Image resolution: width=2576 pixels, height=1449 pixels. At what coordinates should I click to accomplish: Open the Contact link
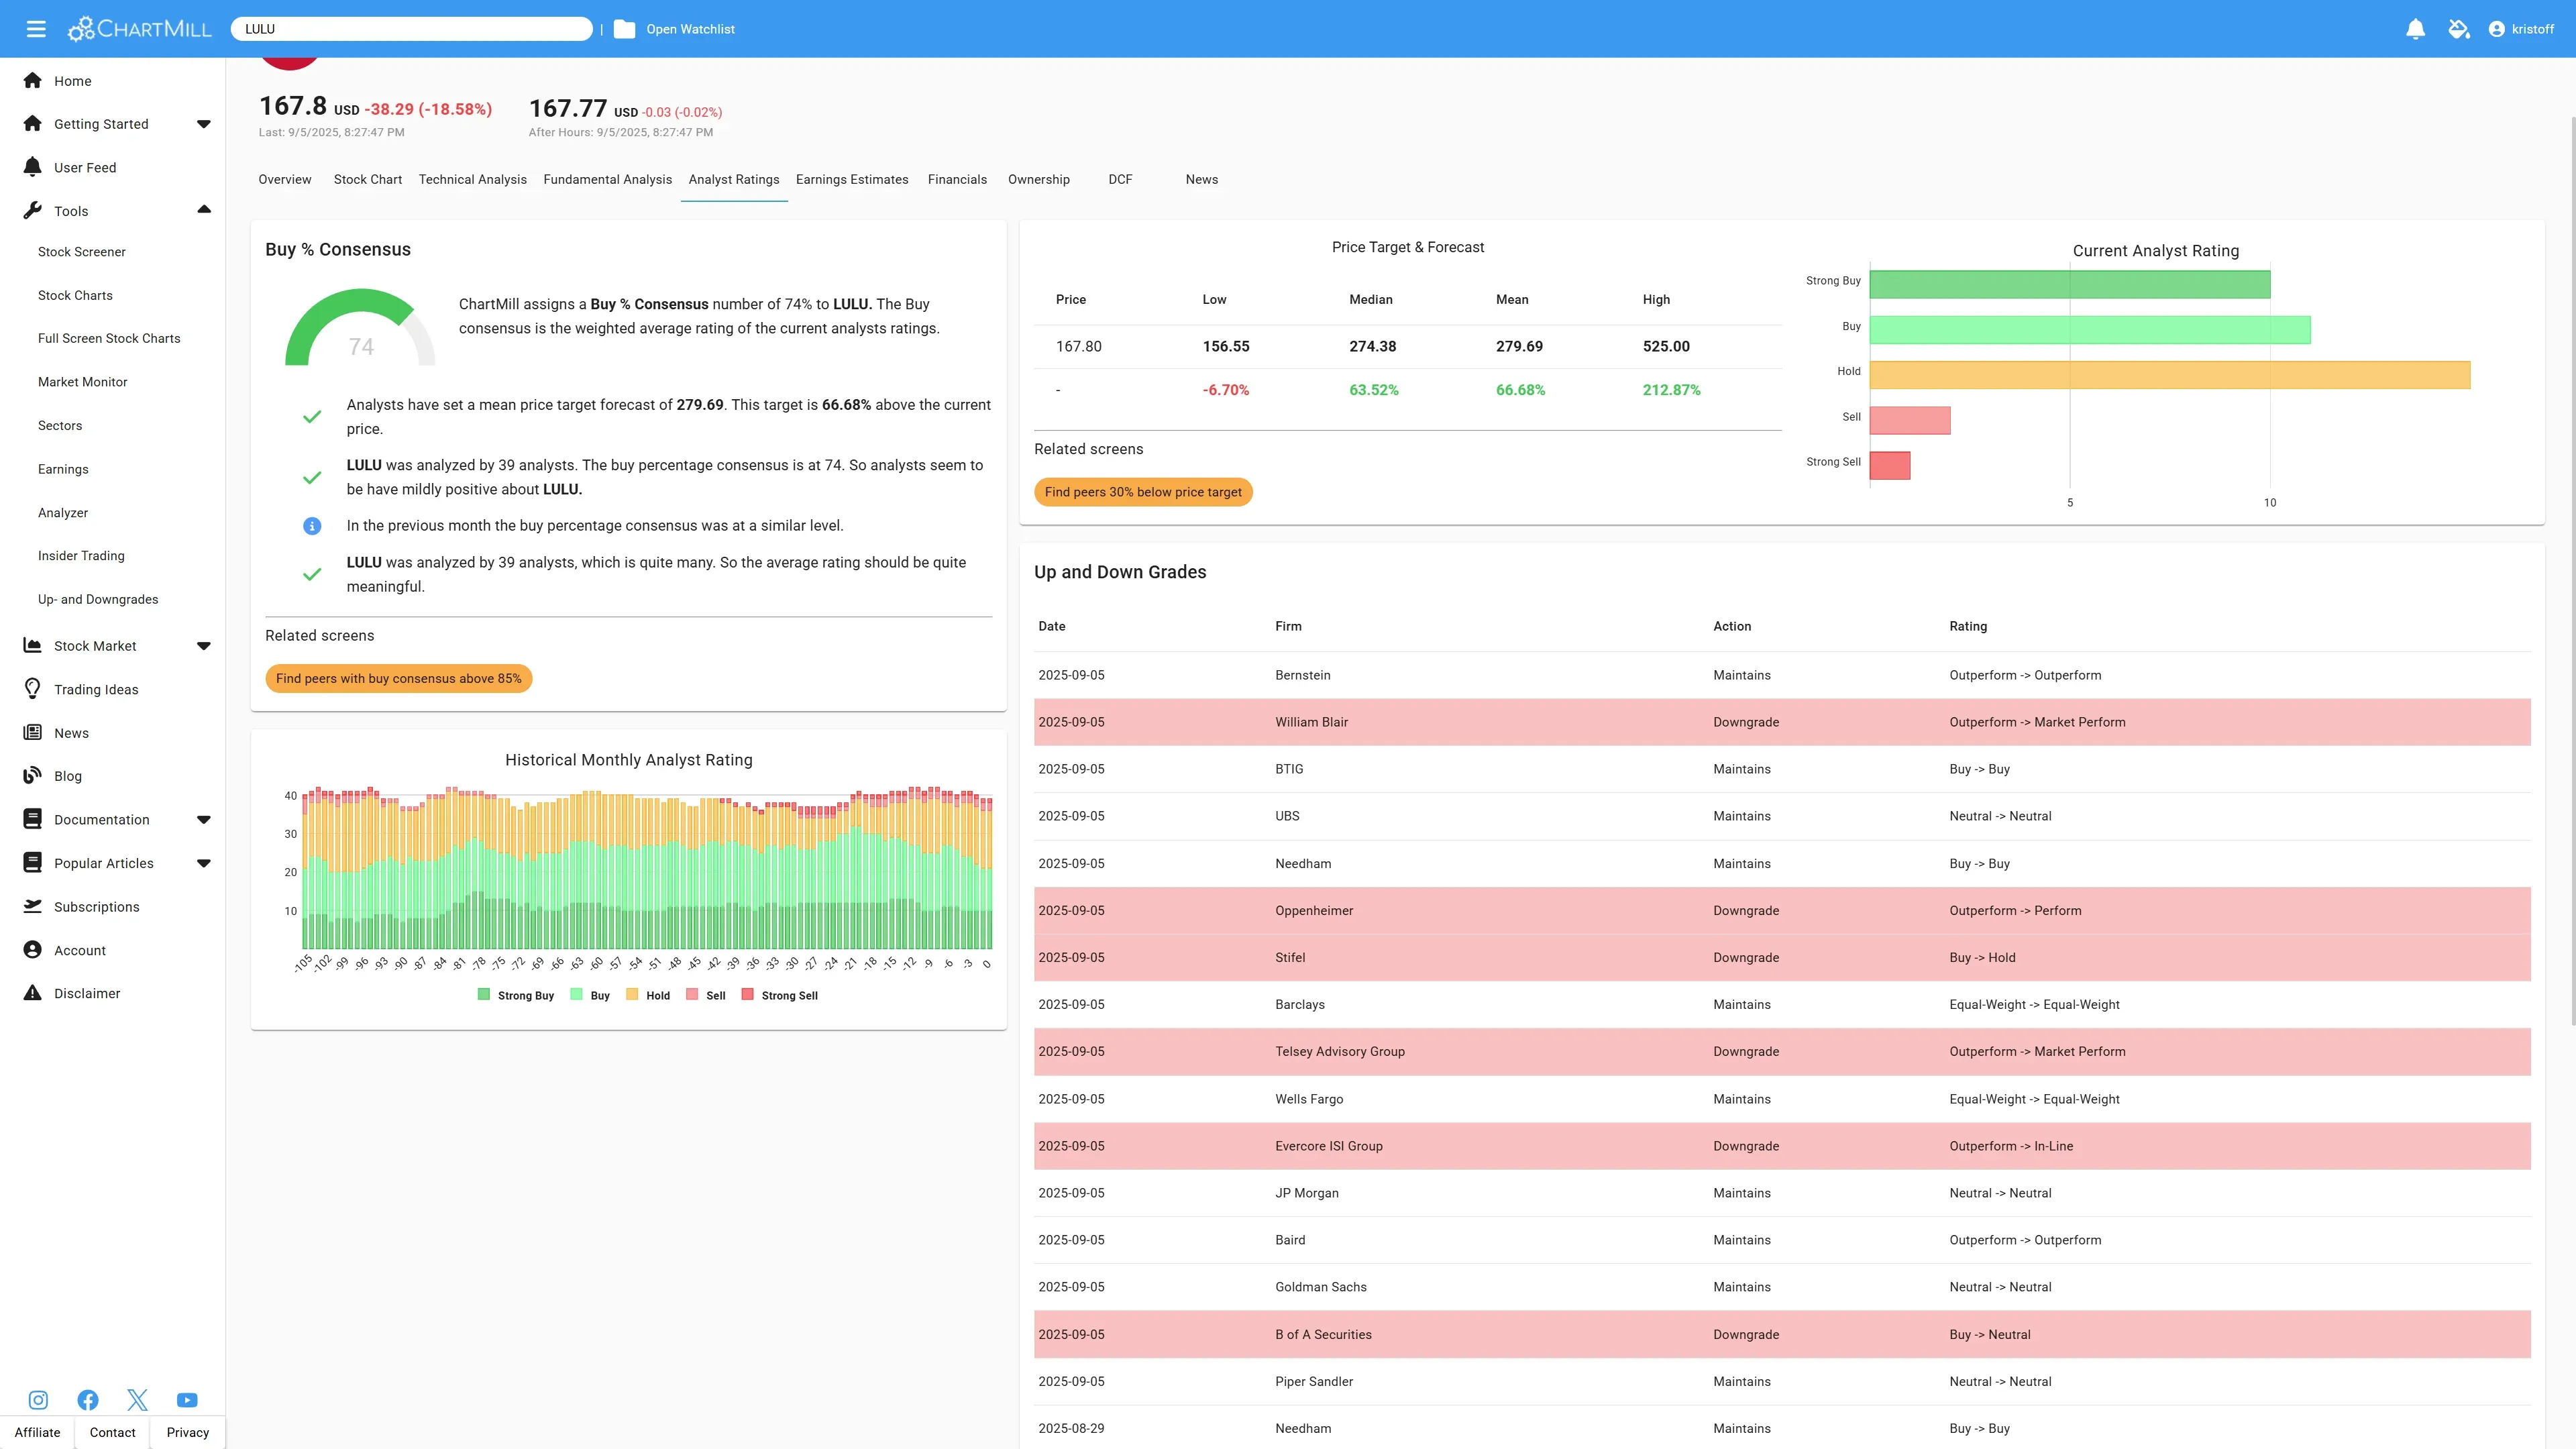112,1432
